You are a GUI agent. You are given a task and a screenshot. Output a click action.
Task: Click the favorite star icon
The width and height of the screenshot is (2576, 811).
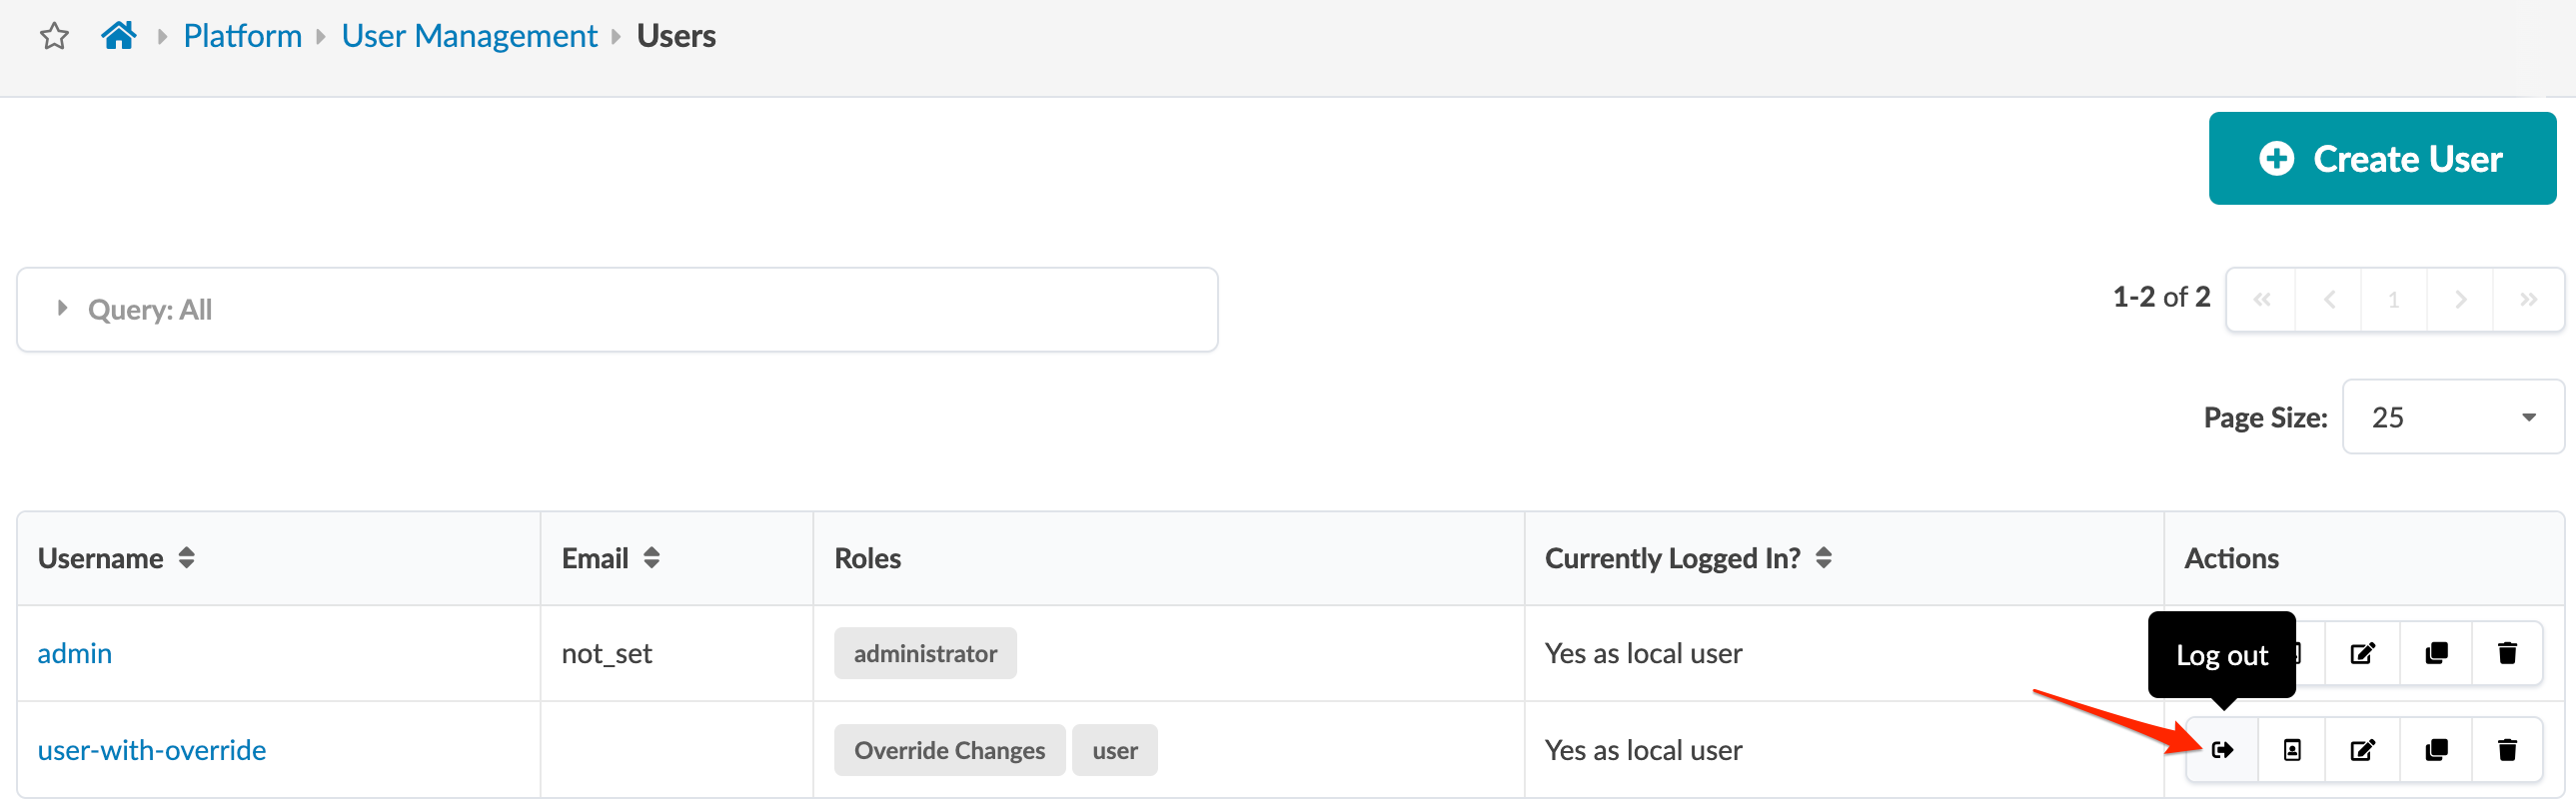54,37
